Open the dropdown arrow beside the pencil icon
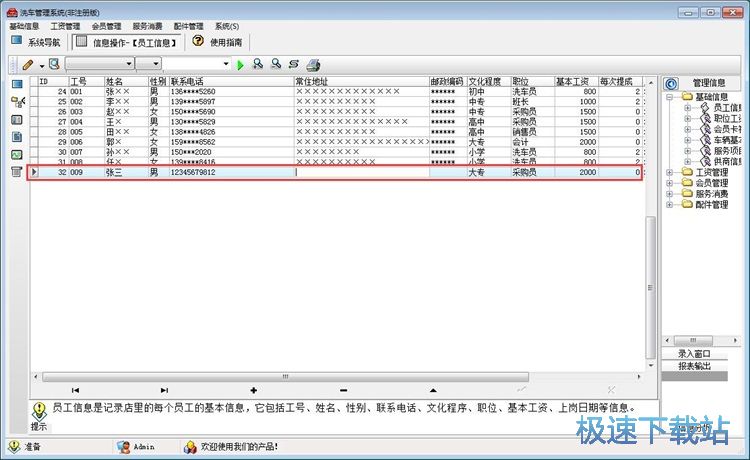Viewport: 750px width, 460px height. pyautogui.click(x=42, y=66)
